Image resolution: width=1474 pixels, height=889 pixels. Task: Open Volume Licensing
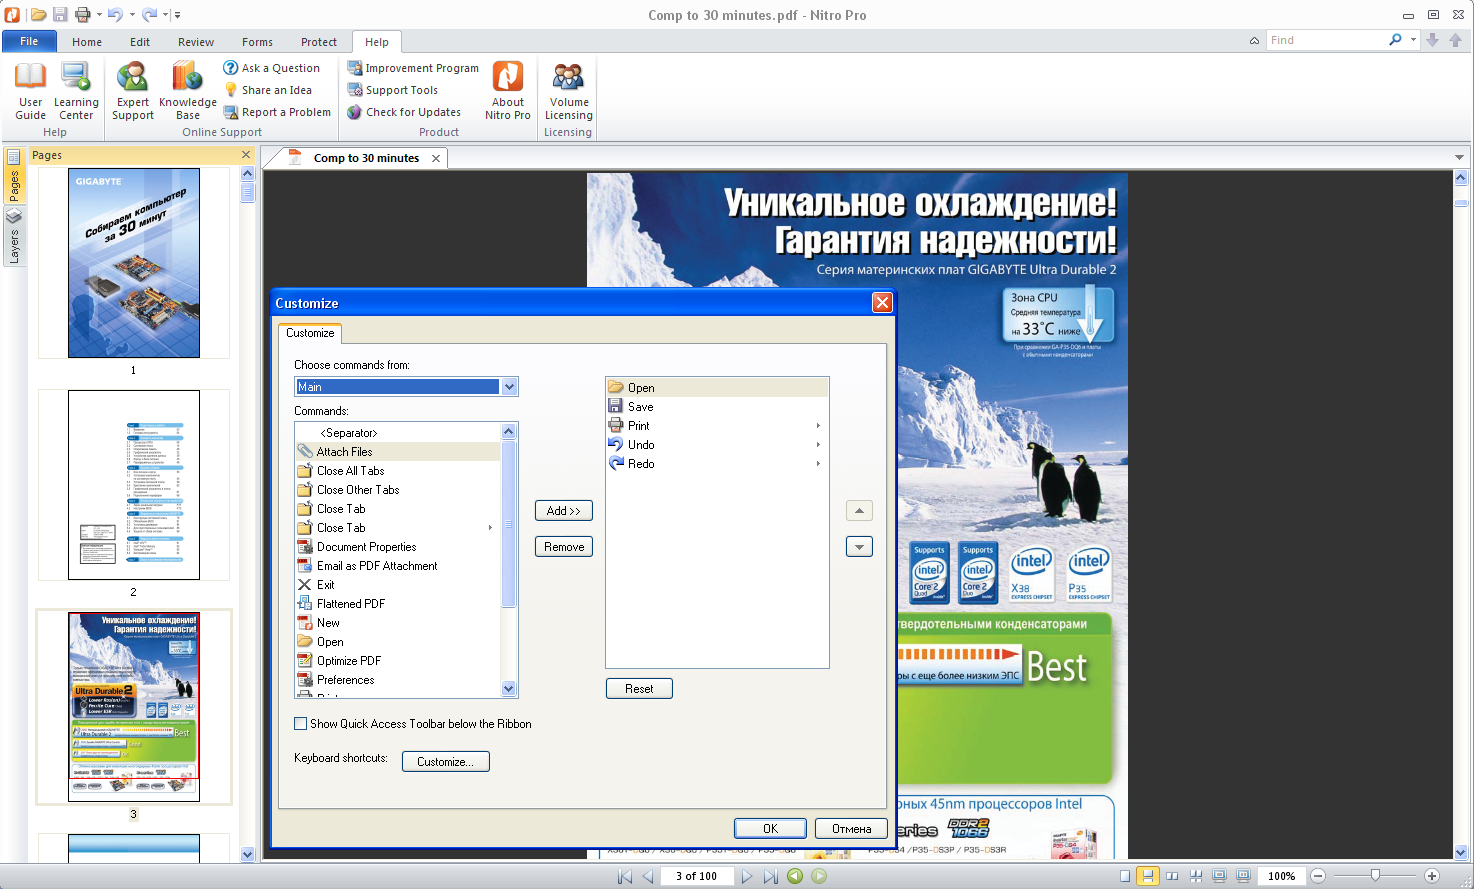coord(568,91)
